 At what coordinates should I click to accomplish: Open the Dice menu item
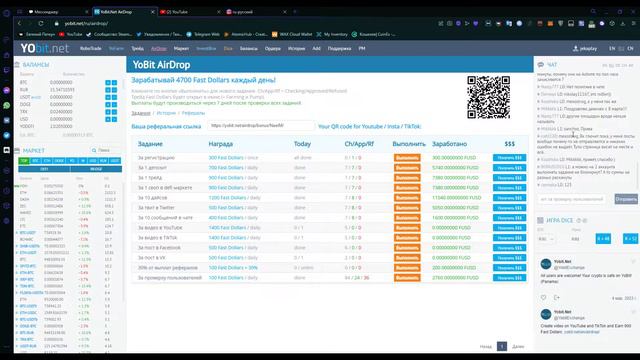pyautogui.click(x=228, y=49)
